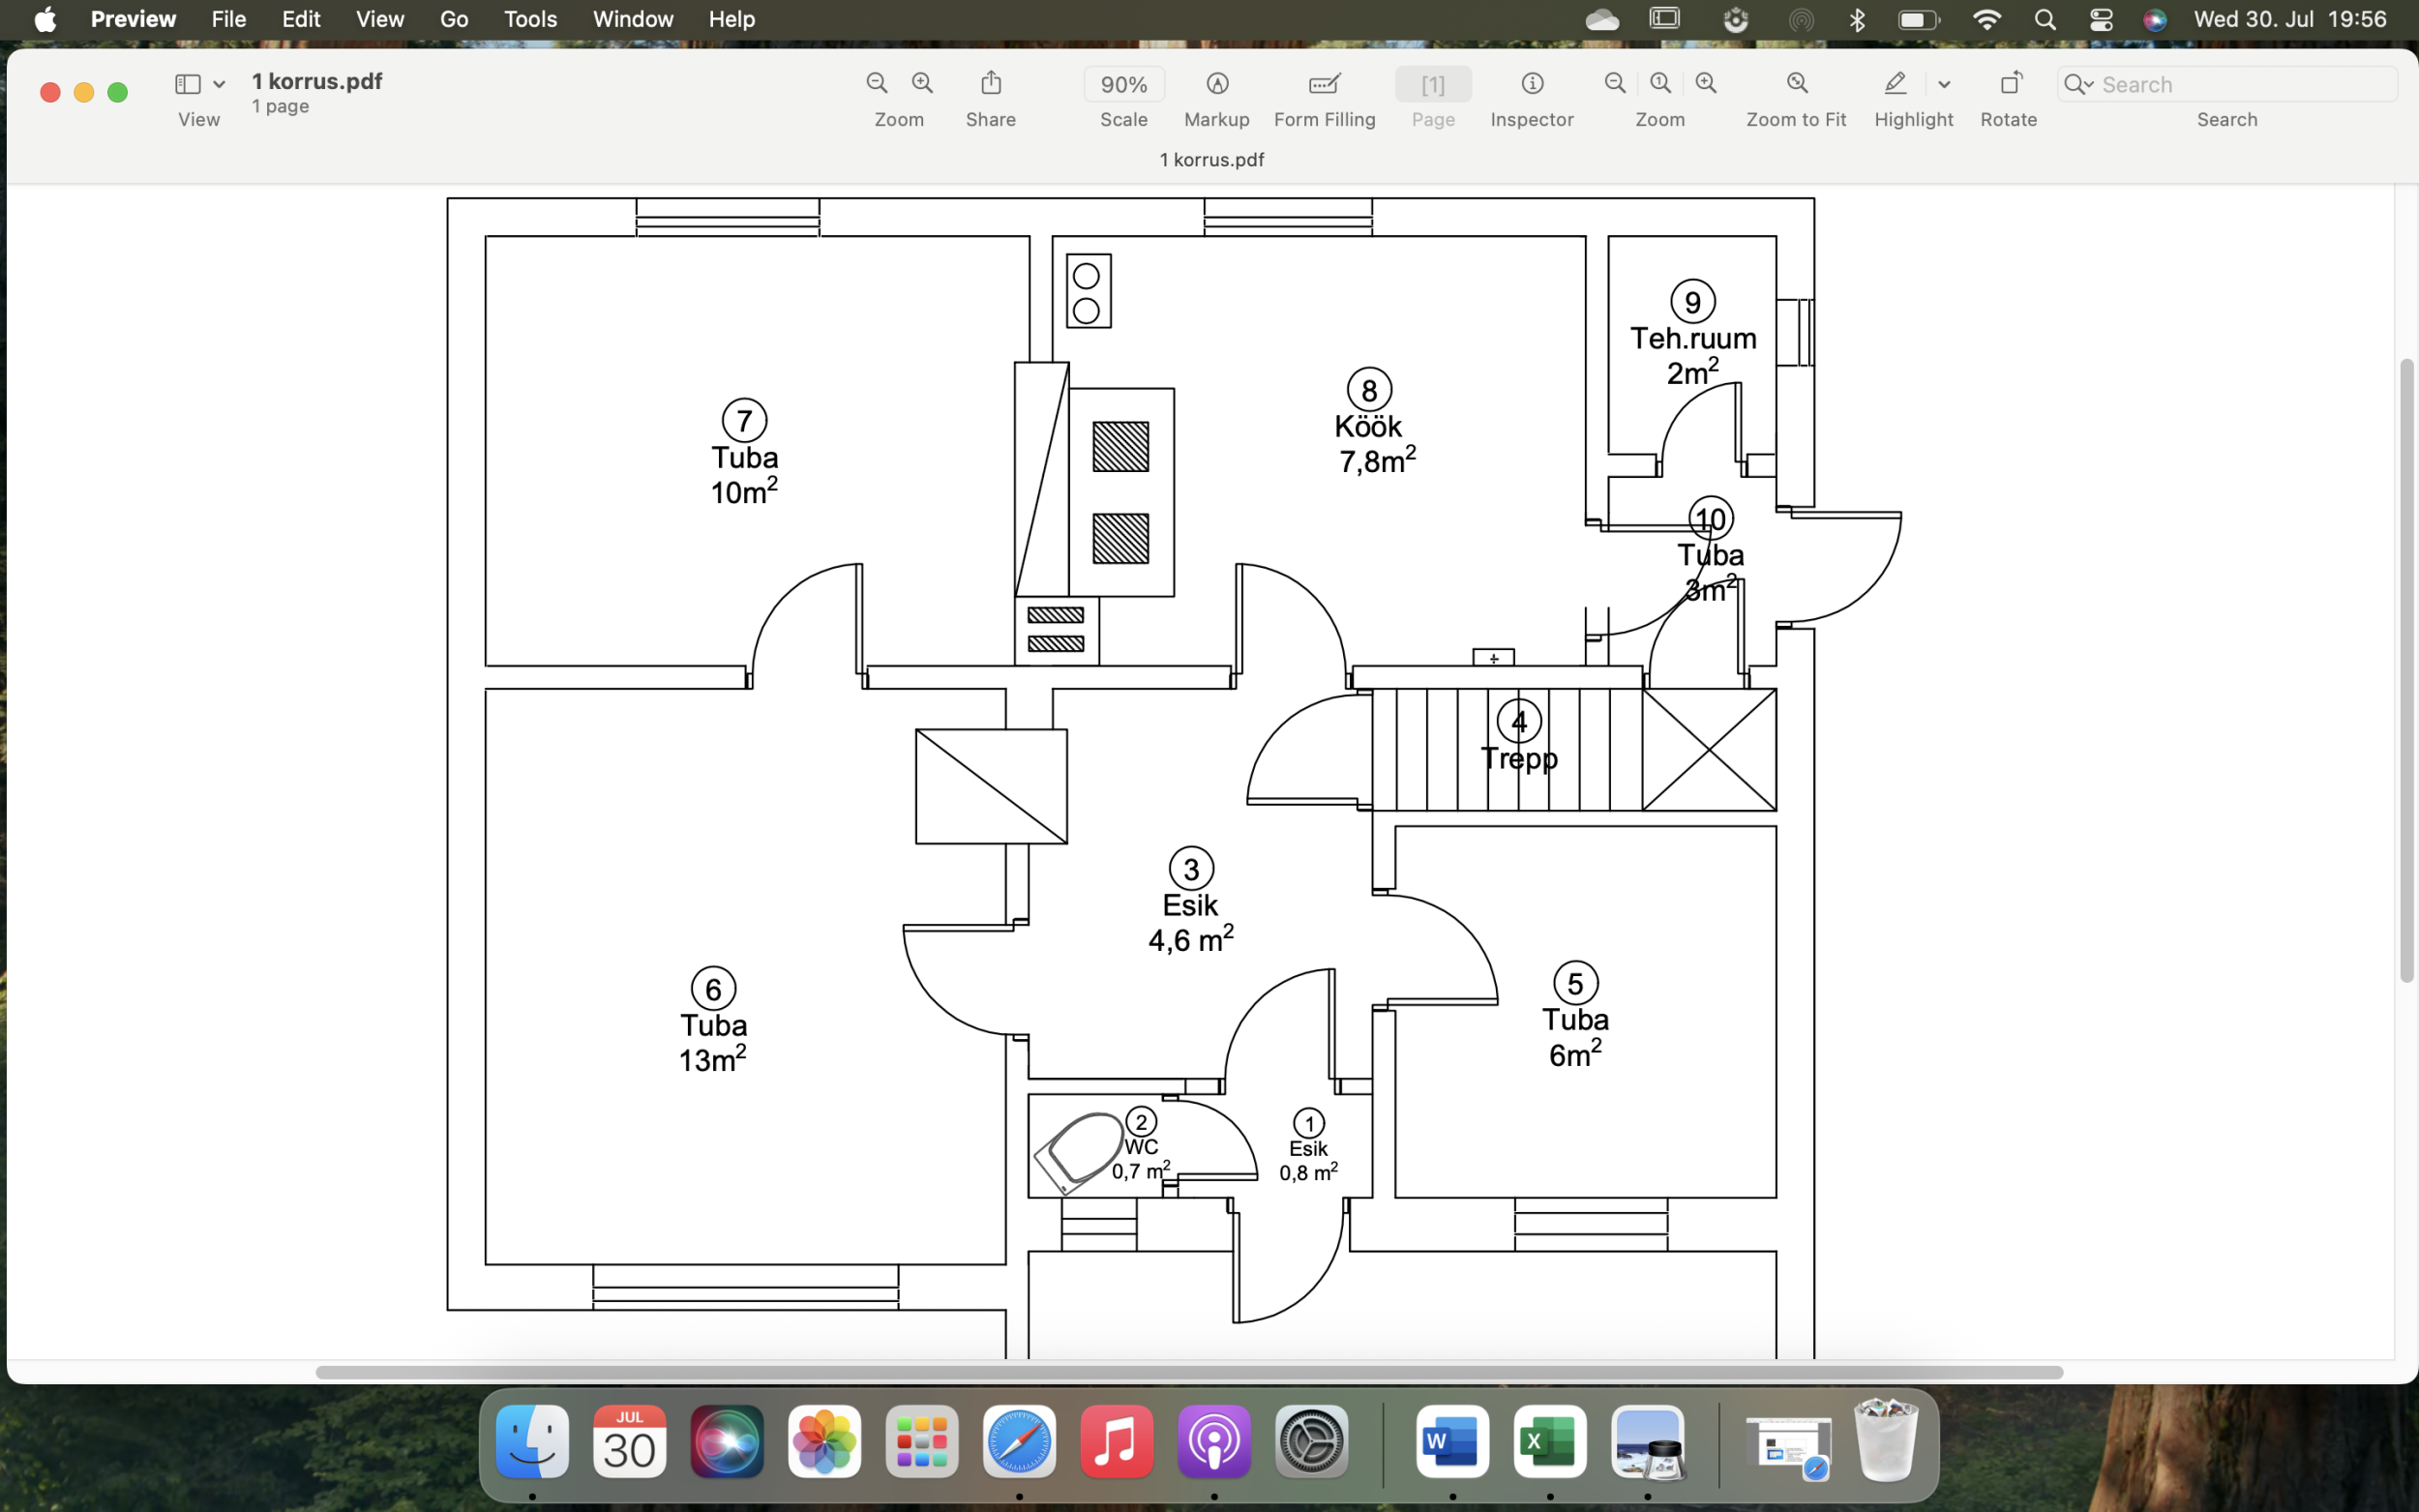The width and height of the screenshot is (2419, 1512).
Task: Click the 90% Scale button
Action: 1123,85
